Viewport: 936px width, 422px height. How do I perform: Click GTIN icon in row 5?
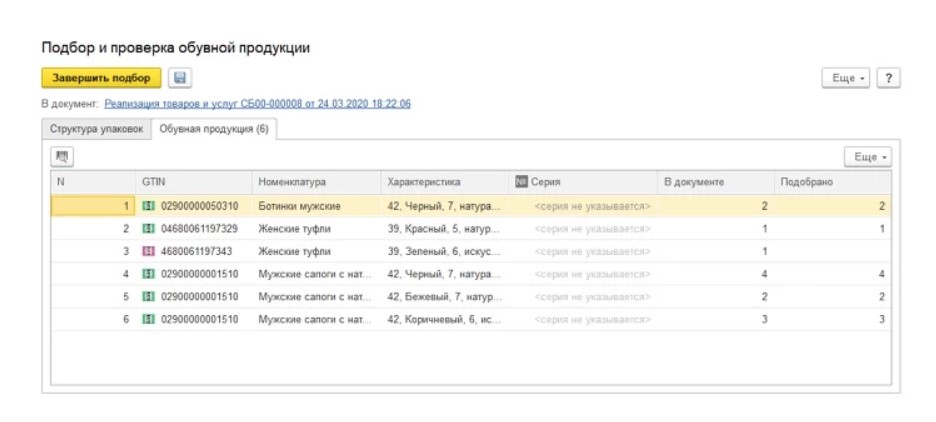149,297
